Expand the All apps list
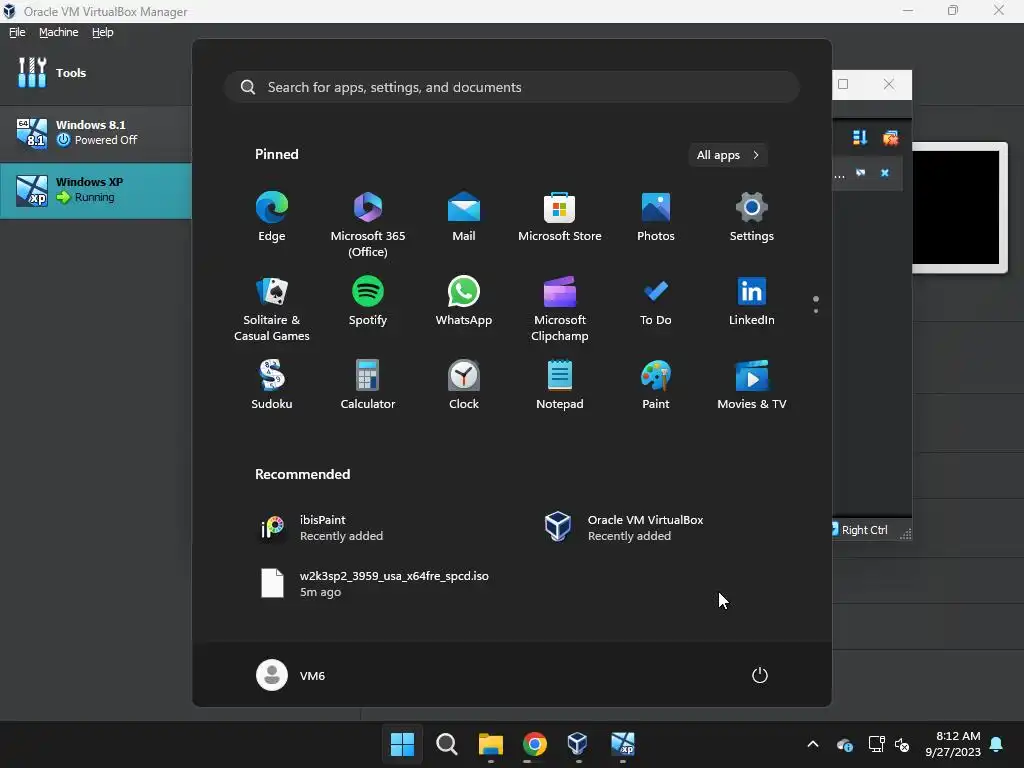 pos(728,155)
